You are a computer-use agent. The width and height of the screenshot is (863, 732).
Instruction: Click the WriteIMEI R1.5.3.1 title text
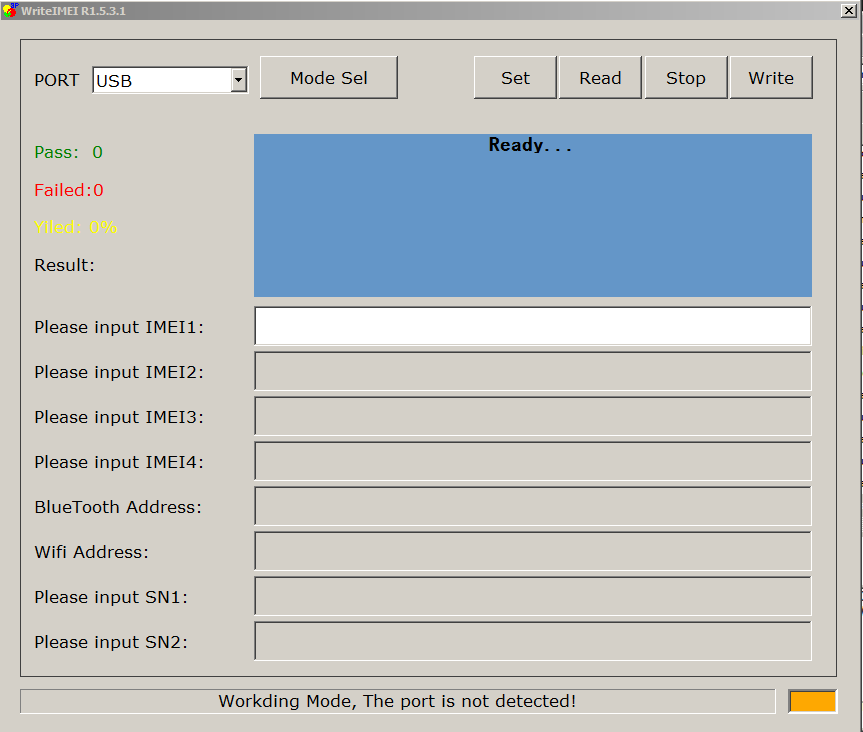[73, 11]
